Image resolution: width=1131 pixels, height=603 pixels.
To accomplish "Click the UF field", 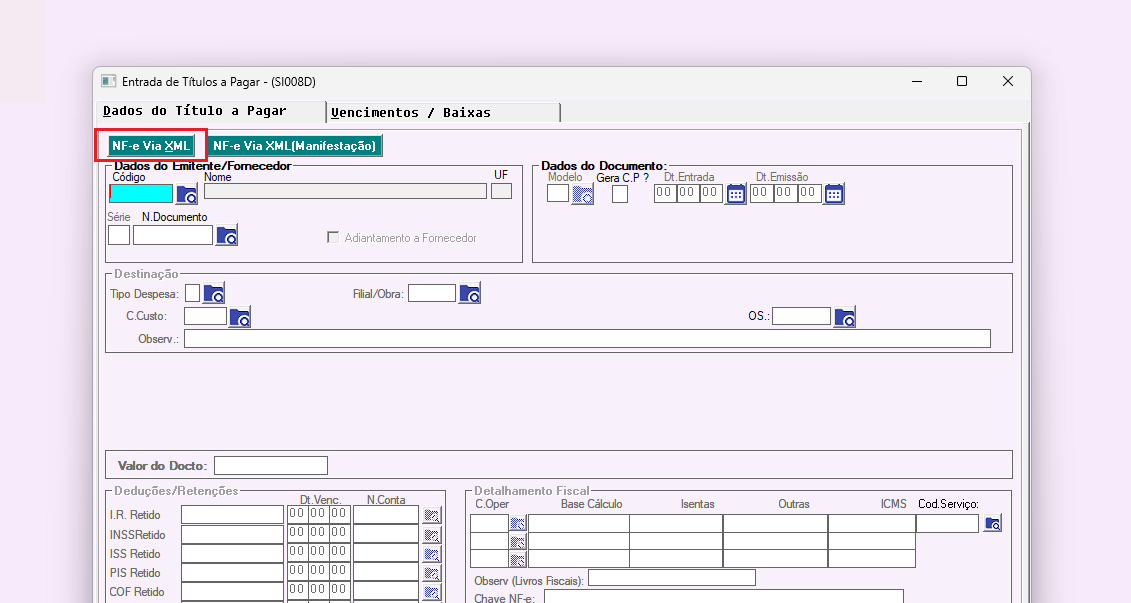I will pos(501,191).
